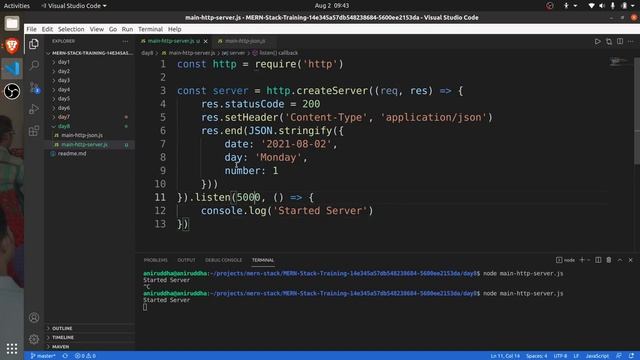Viewport: 640px width, 360px height.
Task: Open the Extensions view
Action: [34, 131]
